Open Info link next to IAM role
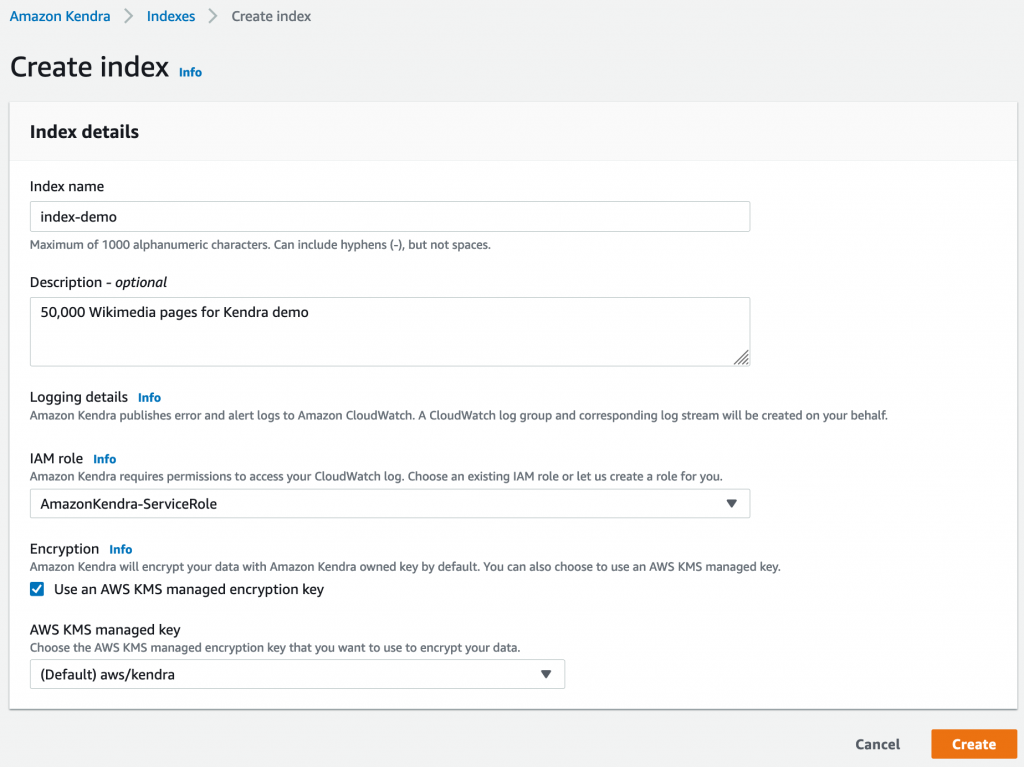Viewport: 1024px width, 767px height. (x=105, y=459)
